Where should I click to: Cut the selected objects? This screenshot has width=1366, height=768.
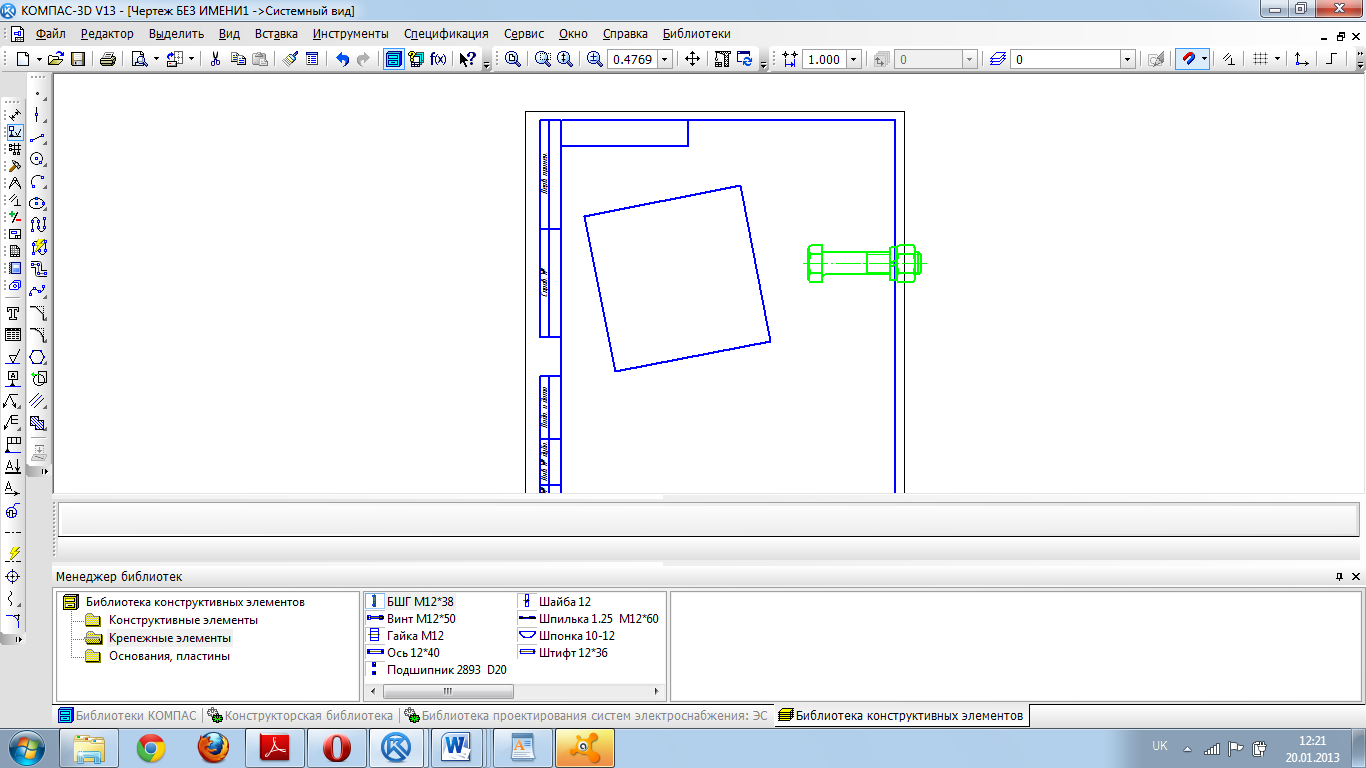point(215,59)
